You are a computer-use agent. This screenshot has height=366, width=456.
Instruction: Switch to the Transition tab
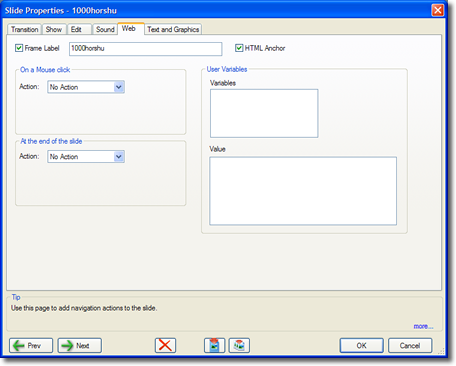coord(24,29)
